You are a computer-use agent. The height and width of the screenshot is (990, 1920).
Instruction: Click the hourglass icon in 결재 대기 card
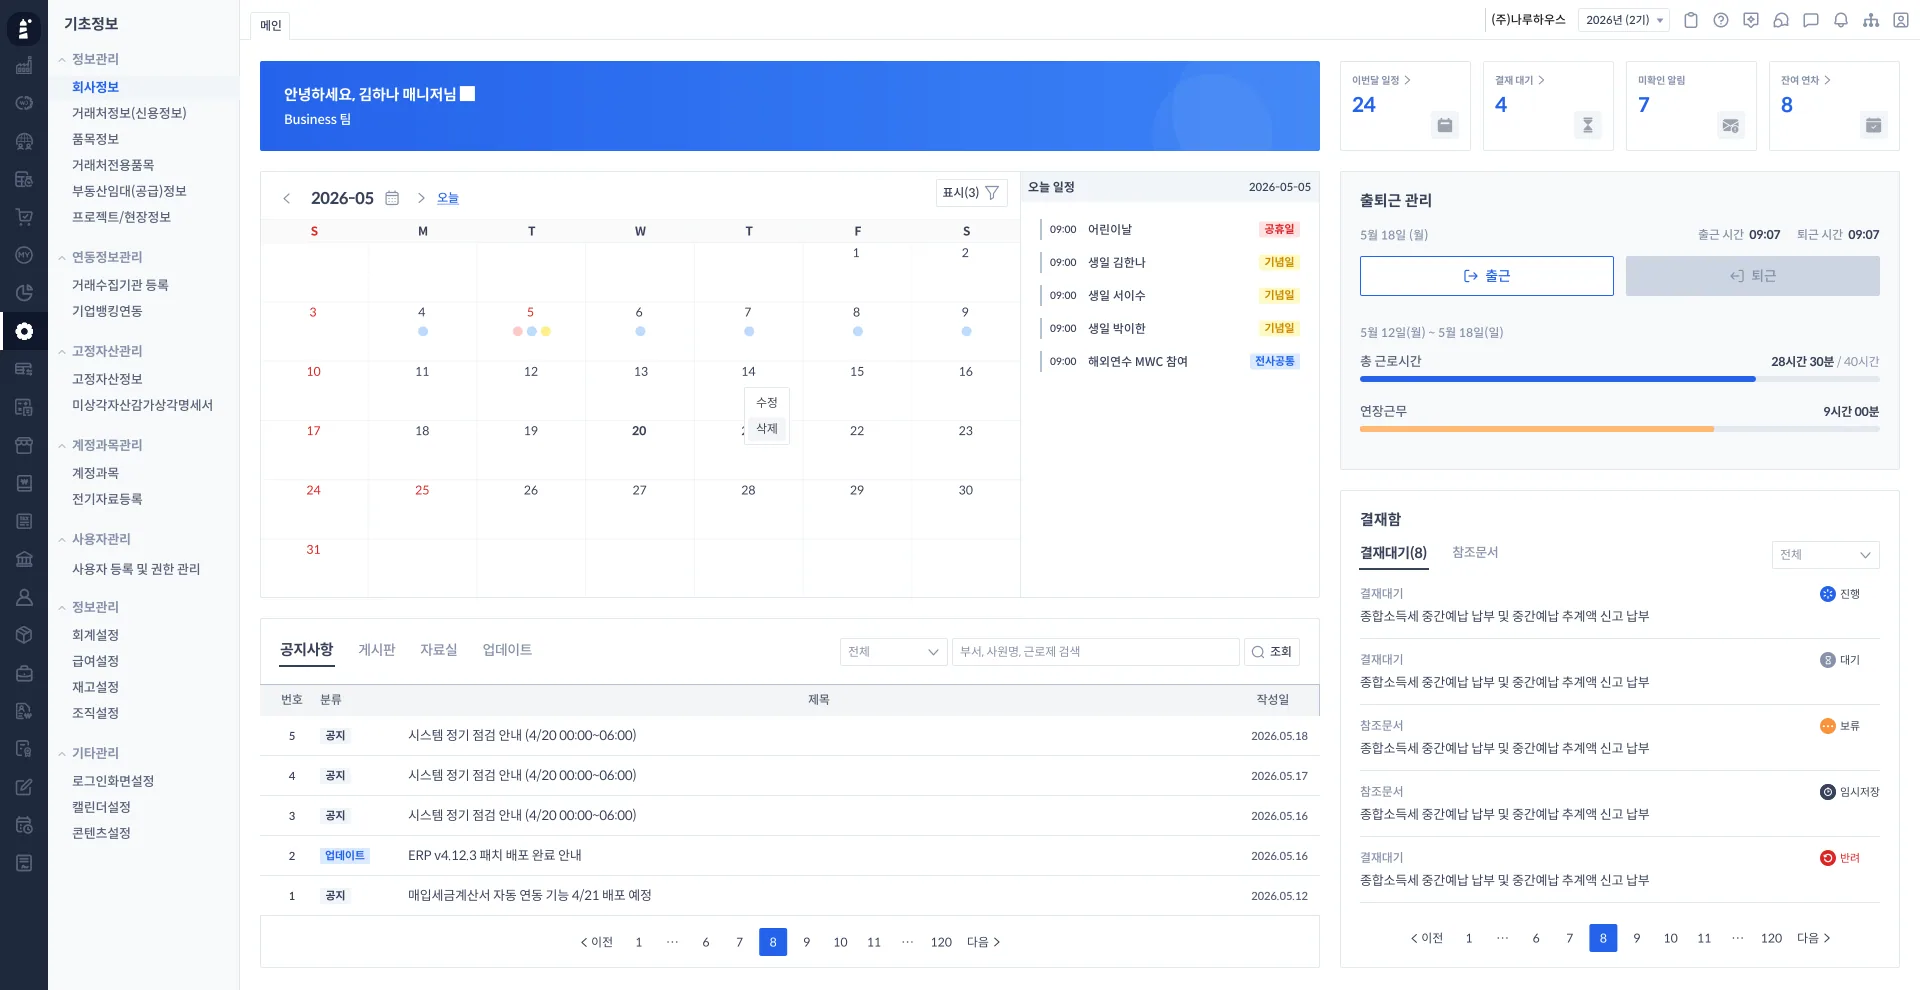[1588, 125]
